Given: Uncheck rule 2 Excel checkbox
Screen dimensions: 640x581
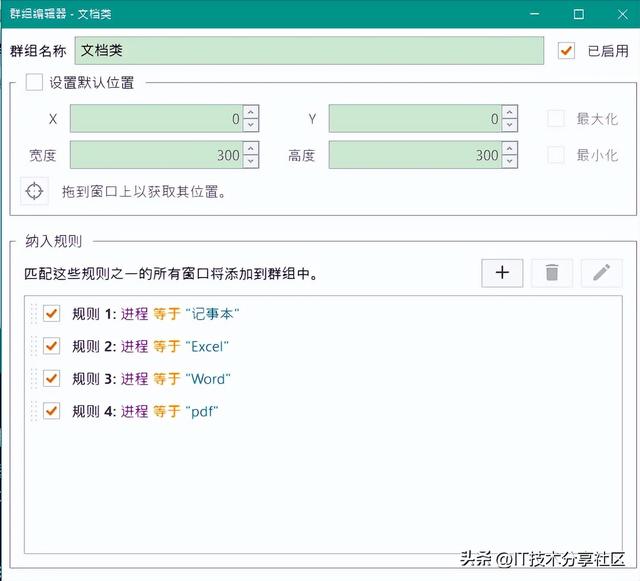Looking at the screenshot, I should pos(52,347).
